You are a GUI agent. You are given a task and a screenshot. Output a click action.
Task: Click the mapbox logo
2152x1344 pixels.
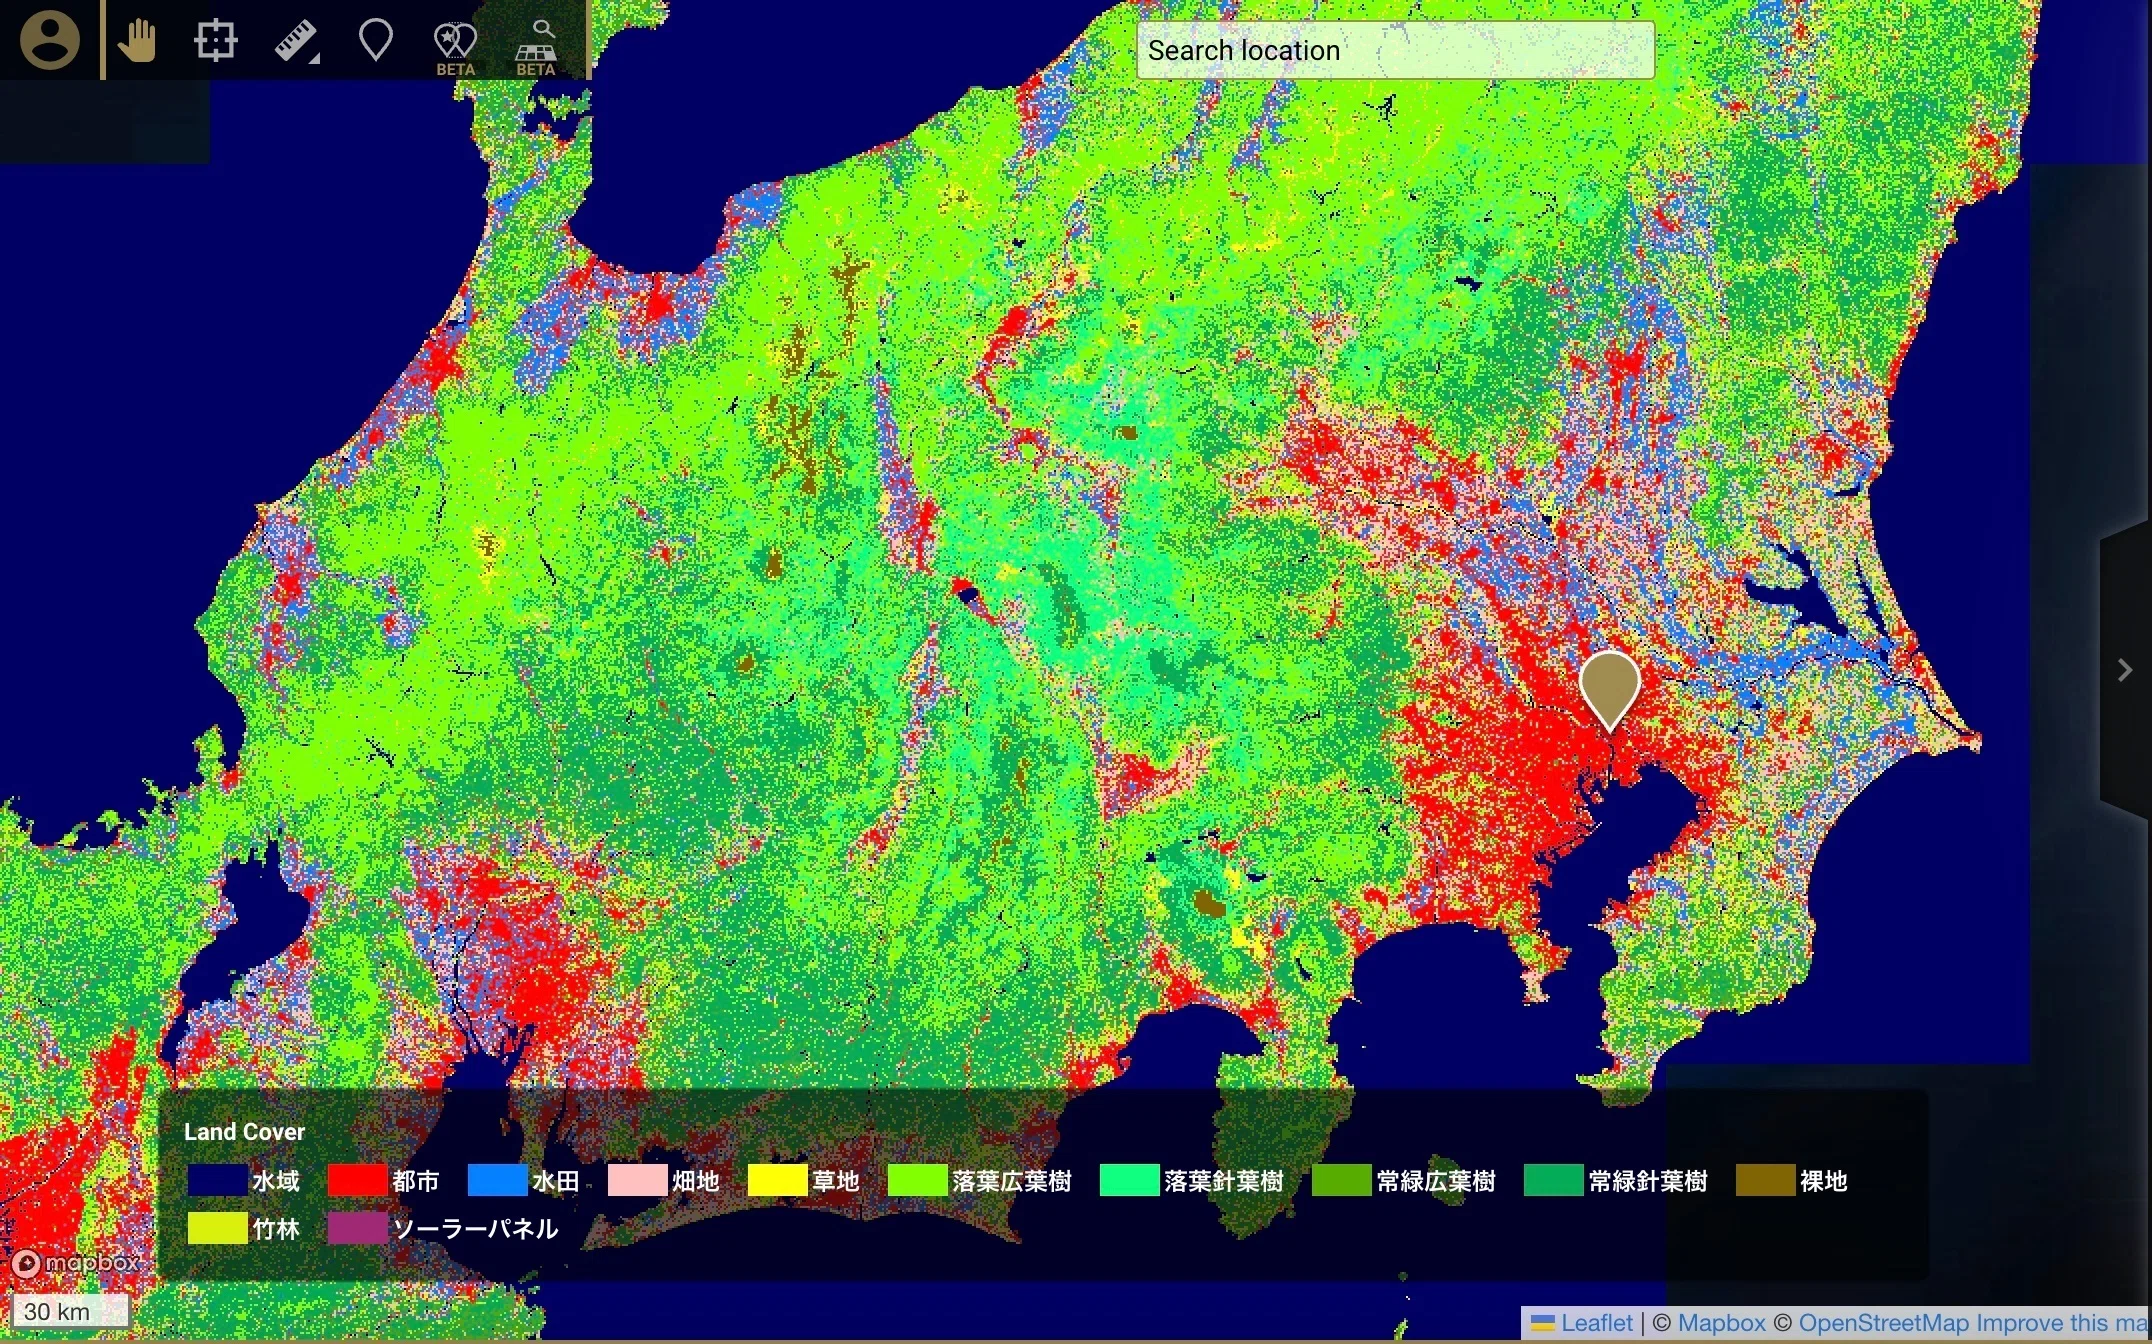coord(76,1263)
